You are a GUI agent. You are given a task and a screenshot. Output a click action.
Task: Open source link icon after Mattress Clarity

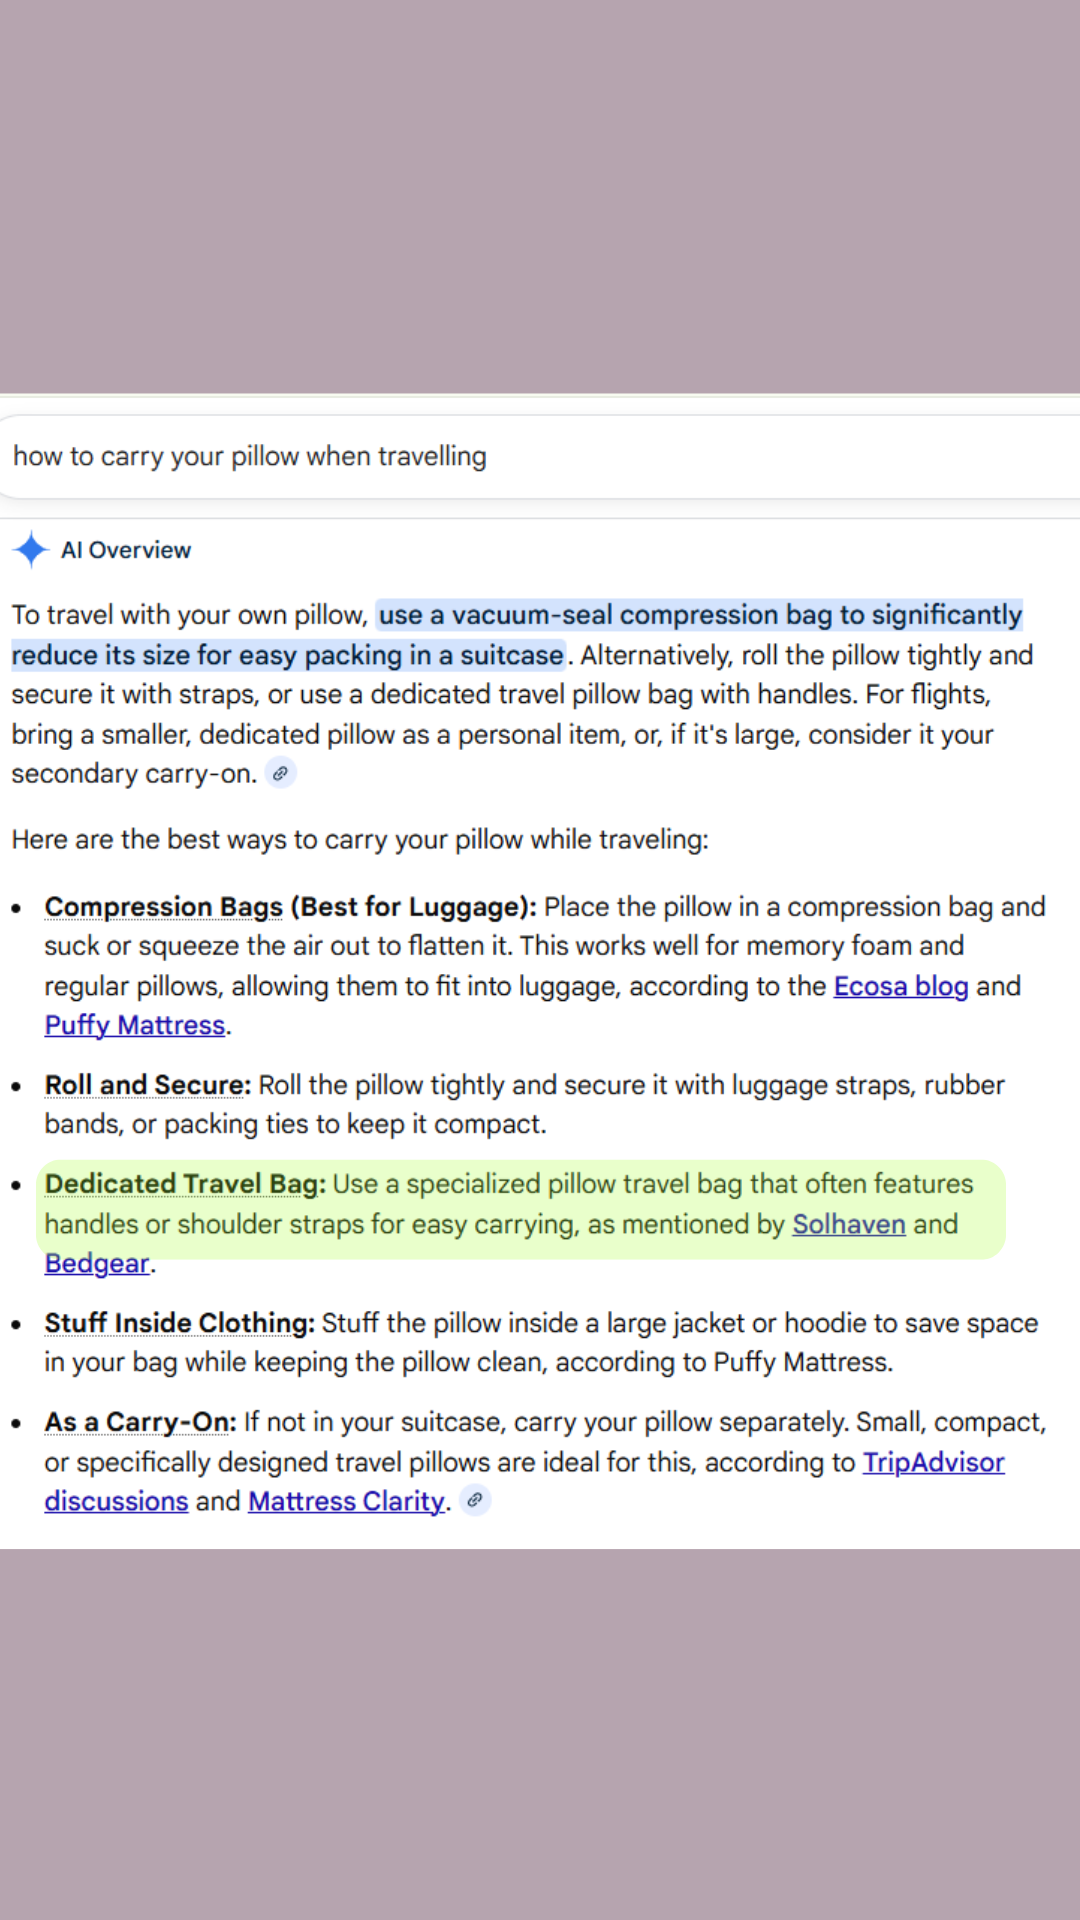(x=475, y=1500)
